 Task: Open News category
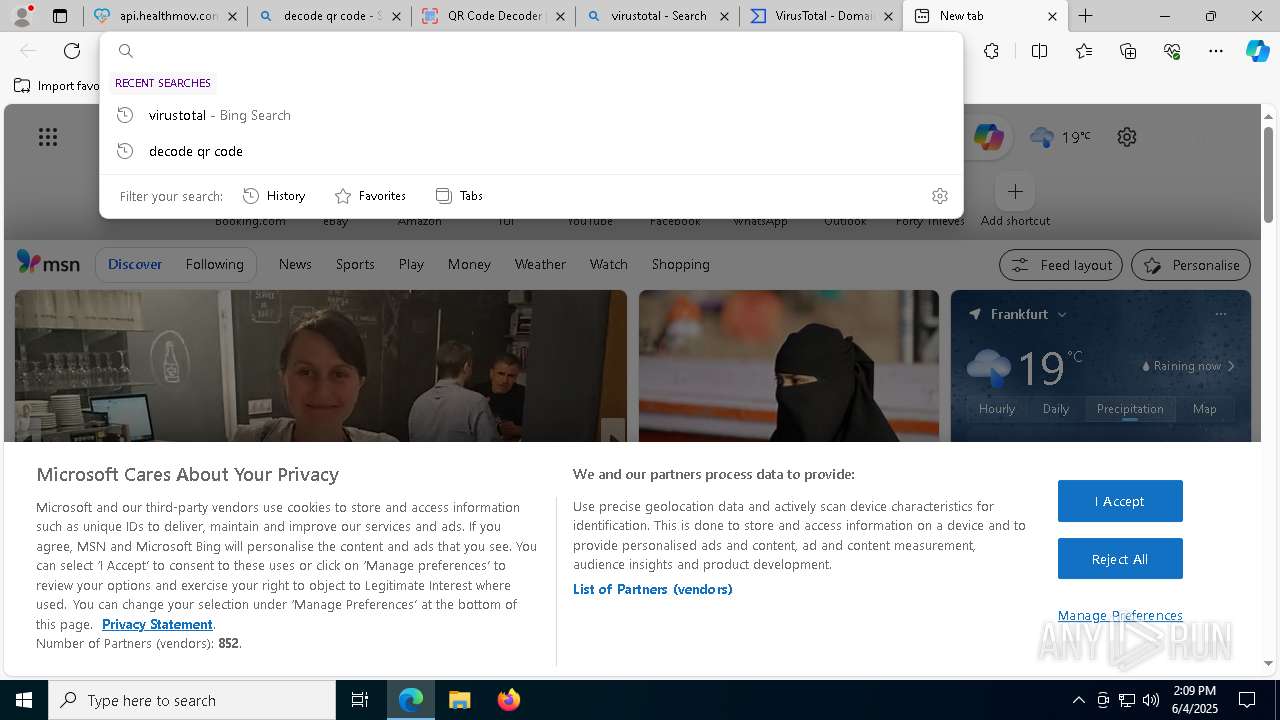pos(295,264)
